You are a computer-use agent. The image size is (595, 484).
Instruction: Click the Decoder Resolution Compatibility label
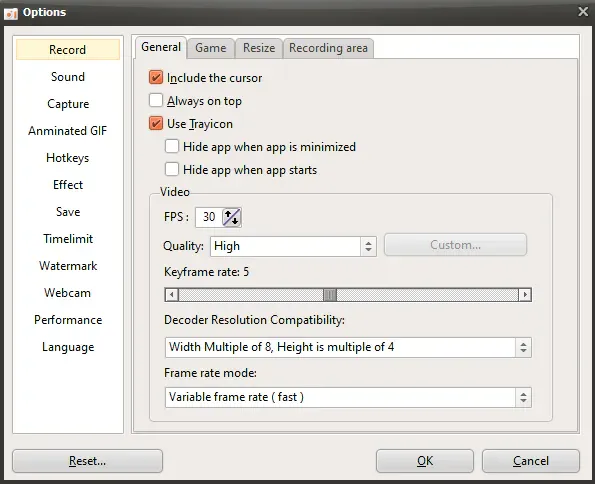pyautogui.click(x=254, y=320)
